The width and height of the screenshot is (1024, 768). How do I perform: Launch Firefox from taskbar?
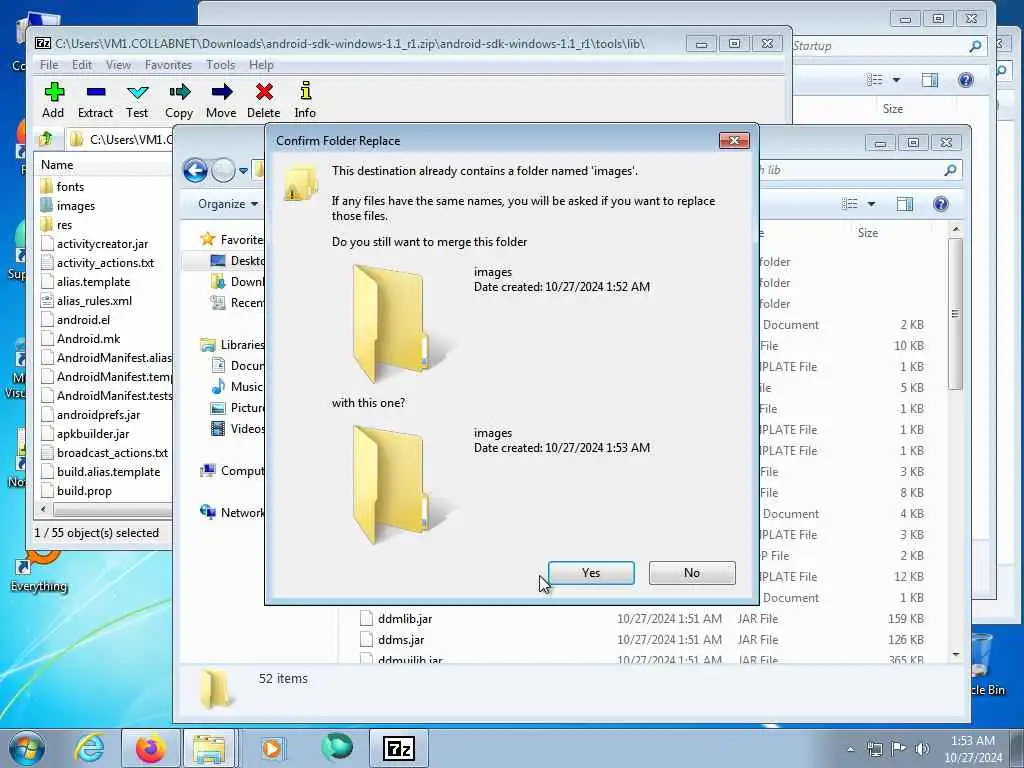point(151,748)
